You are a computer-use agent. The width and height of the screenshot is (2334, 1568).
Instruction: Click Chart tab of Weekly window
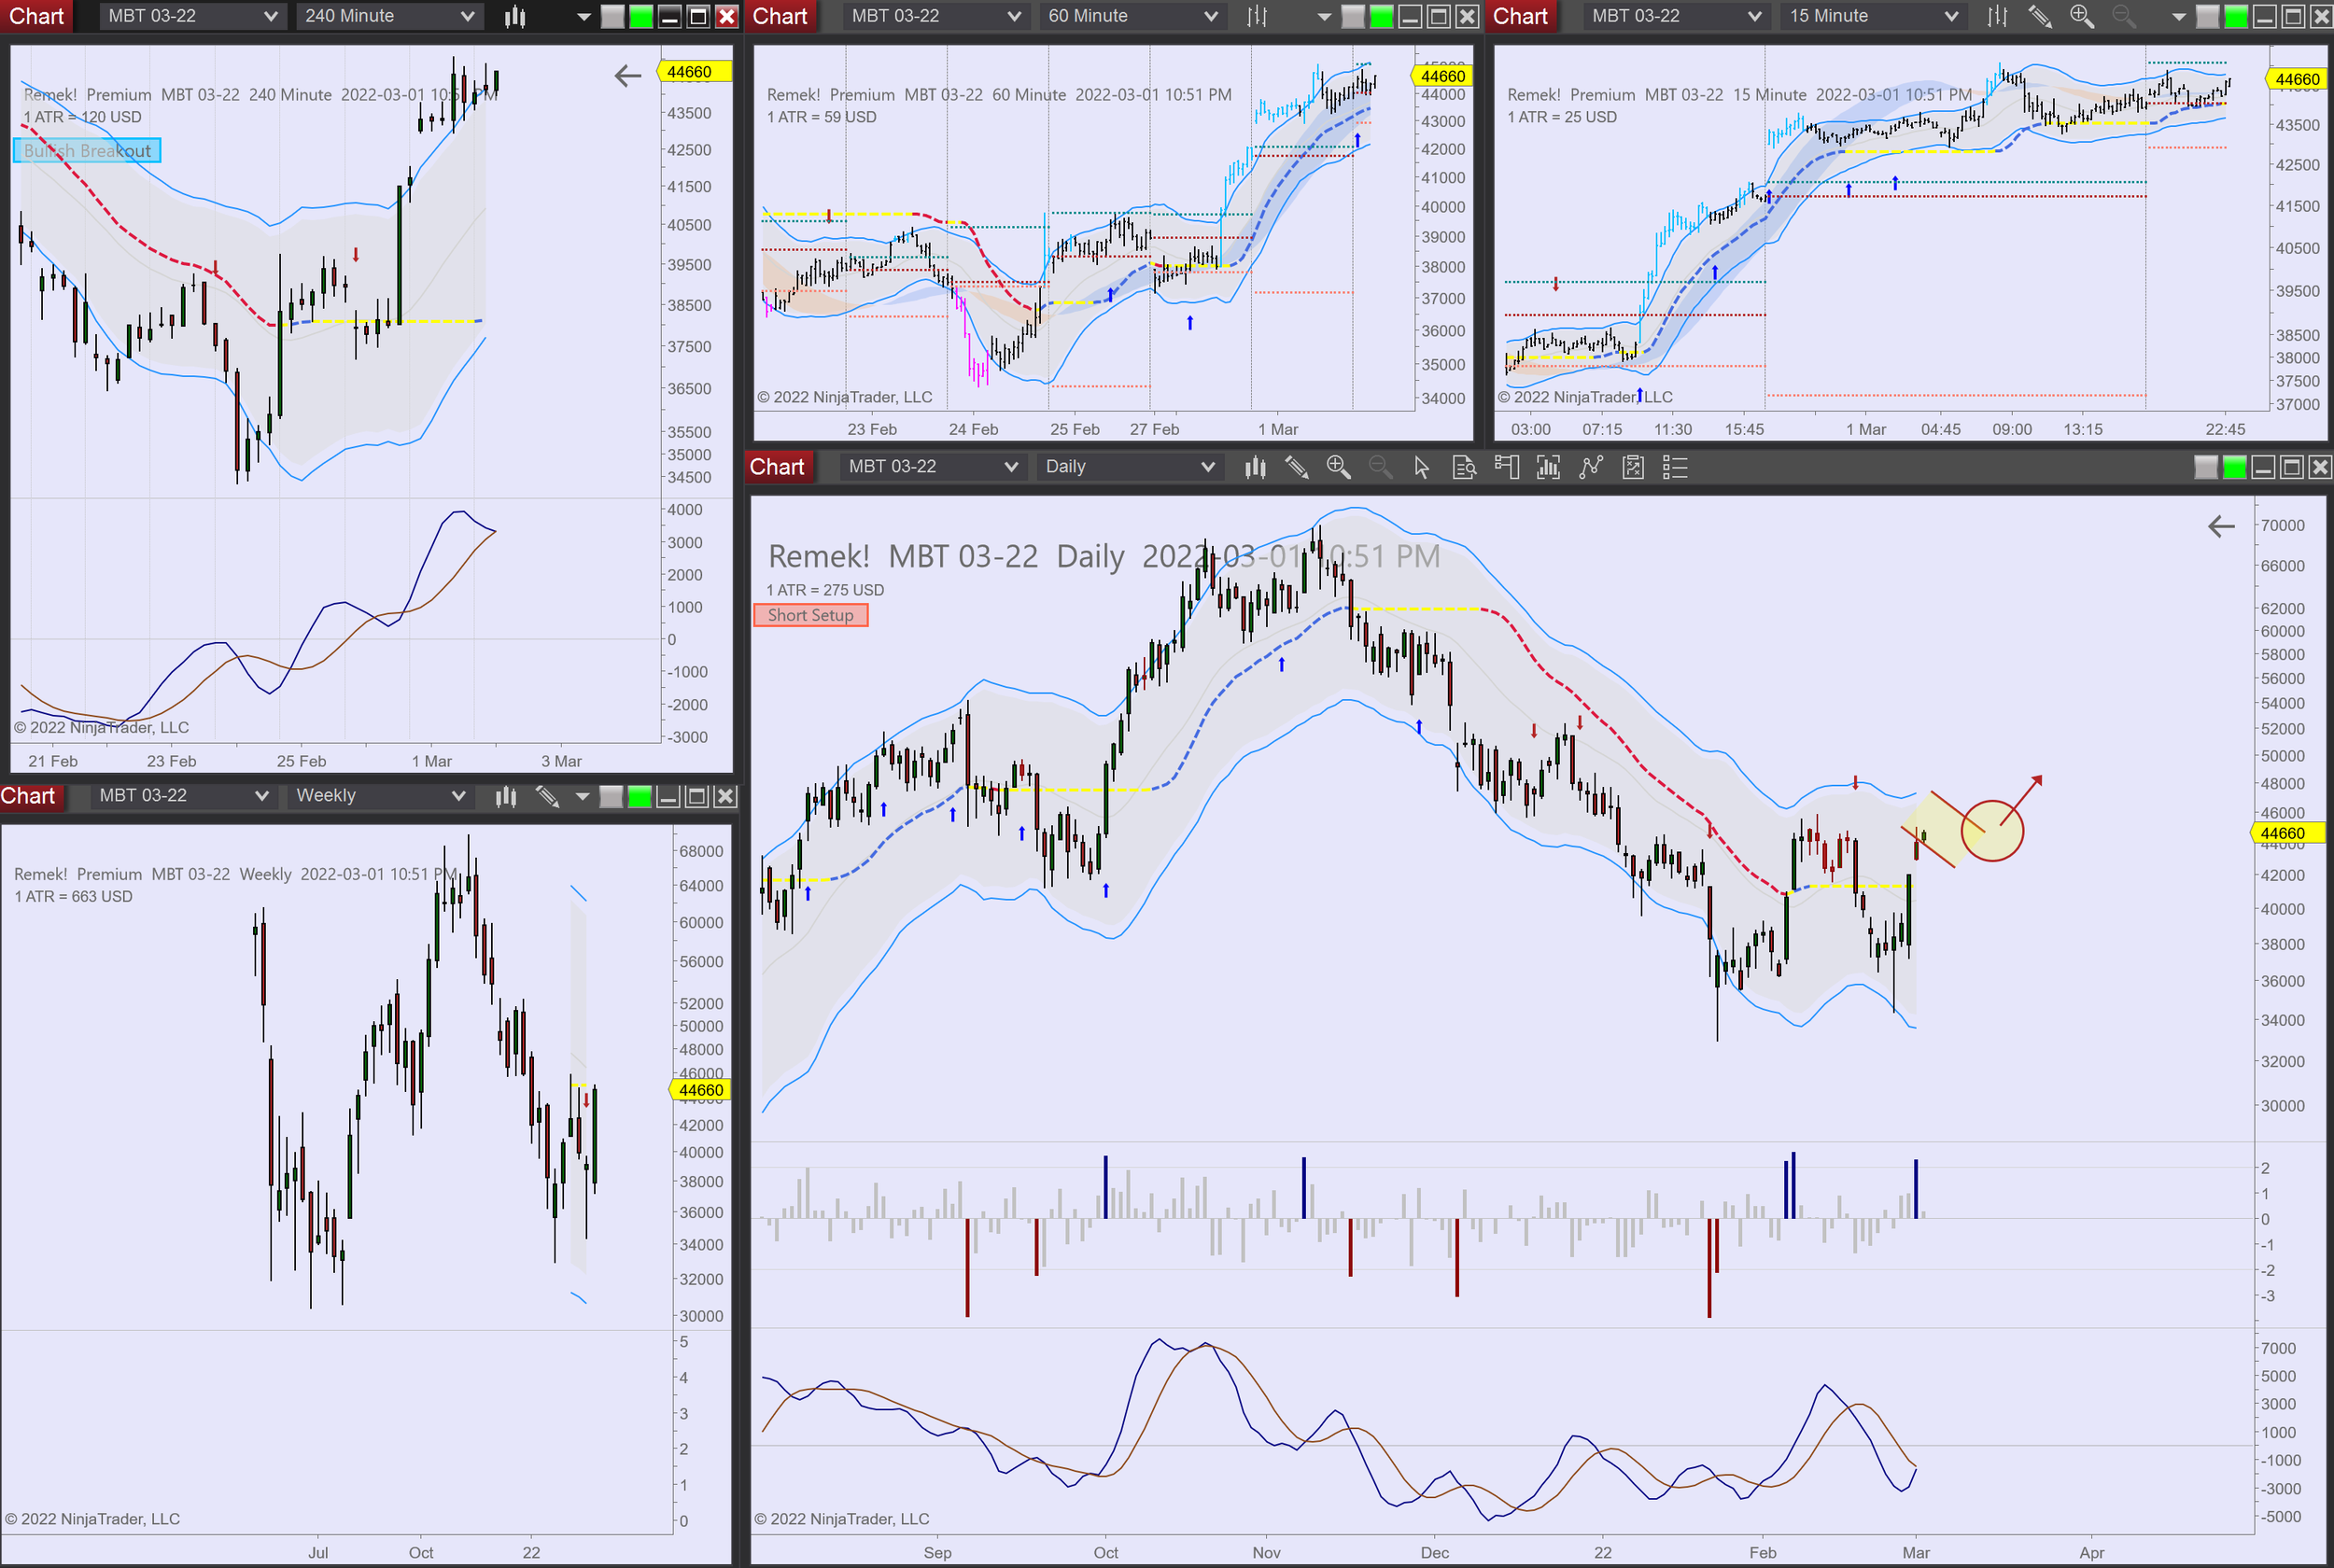coord(28,796)
